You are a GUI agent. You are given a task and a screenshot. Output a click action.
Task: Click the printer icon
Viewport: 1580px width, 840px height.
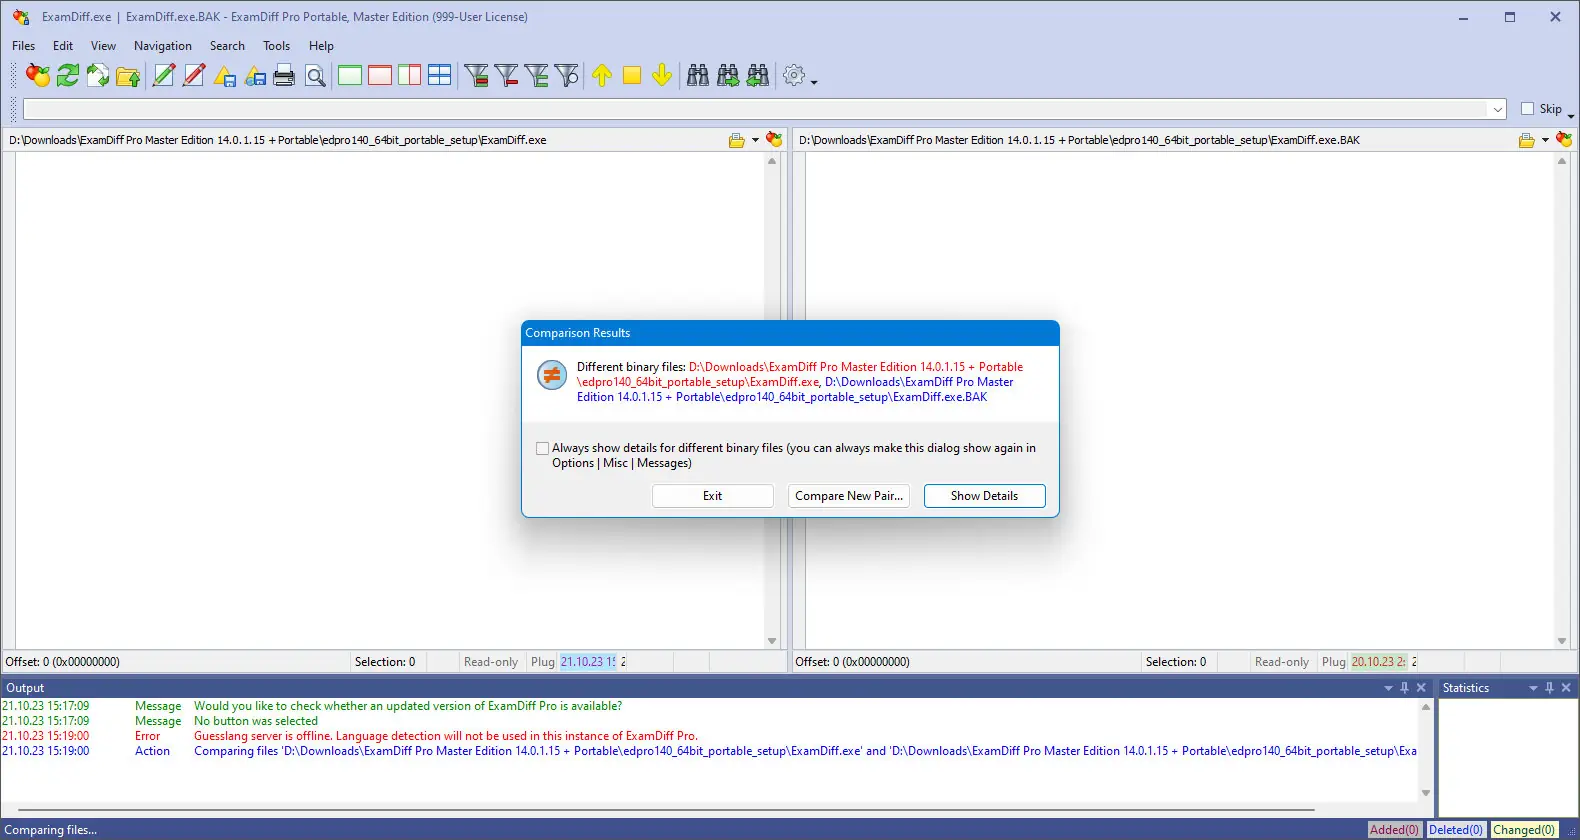tap(285, 75)
